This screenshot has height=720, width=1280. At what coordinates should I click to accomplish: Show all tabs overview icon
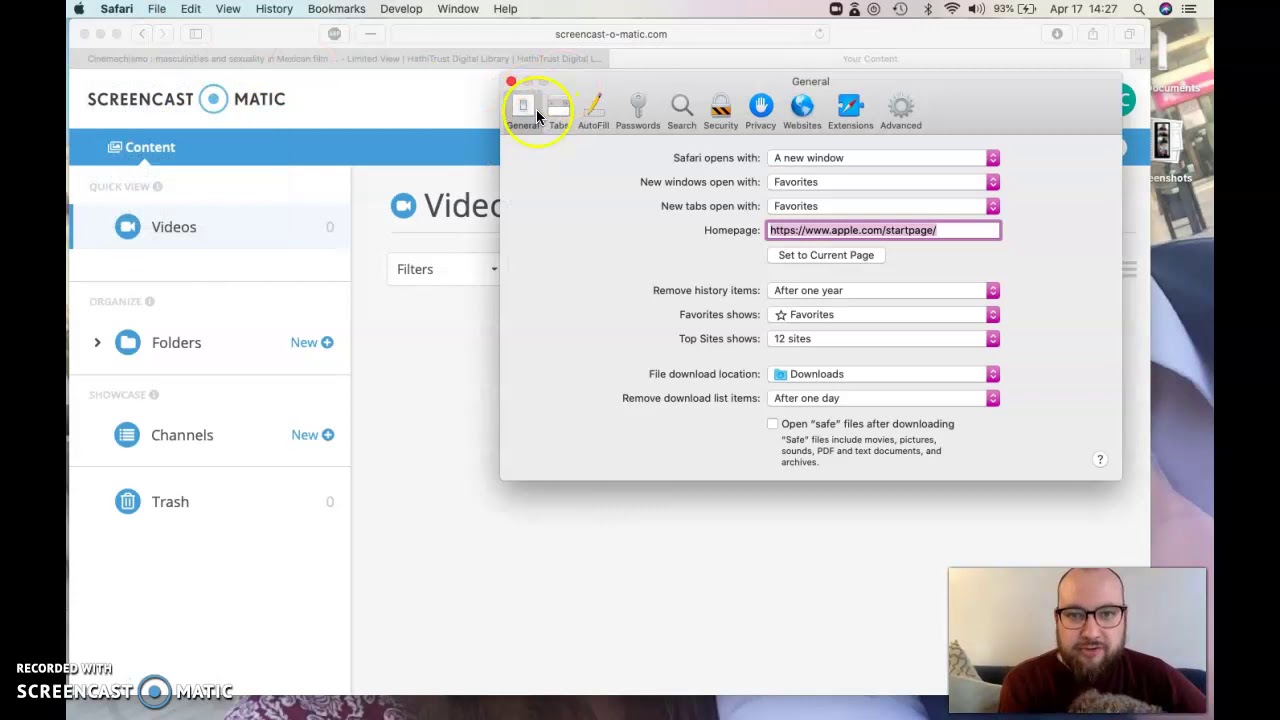coord(1129,34)
